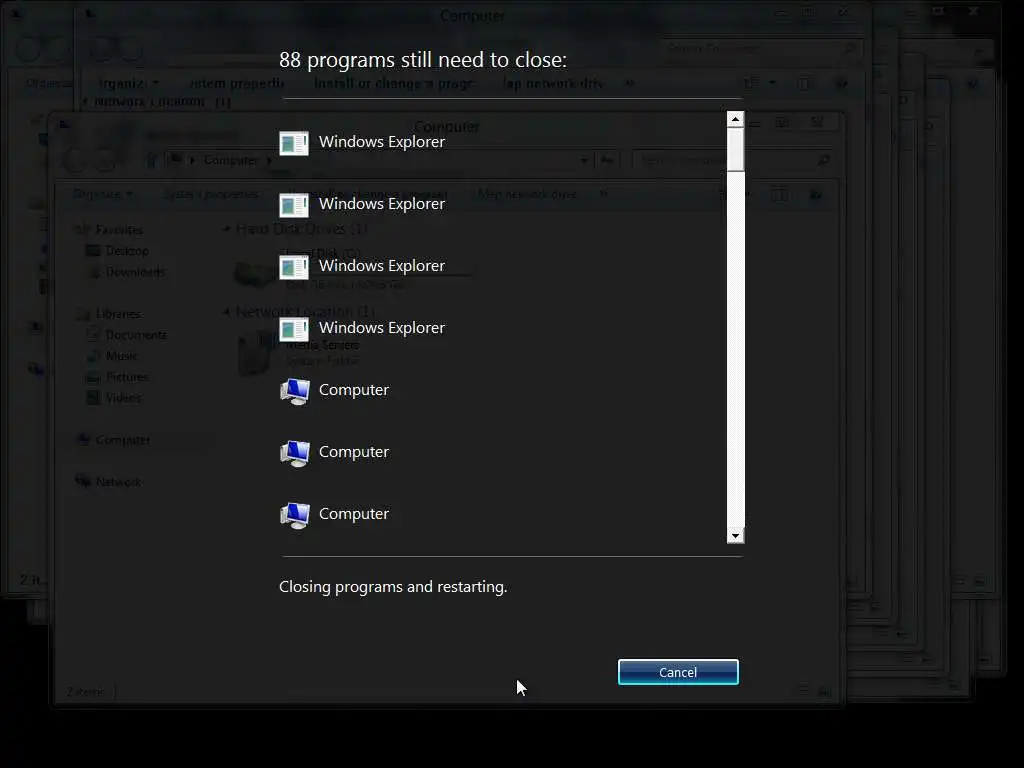
Task: Select Pictures in the background window sidebar
Action: 127,377
